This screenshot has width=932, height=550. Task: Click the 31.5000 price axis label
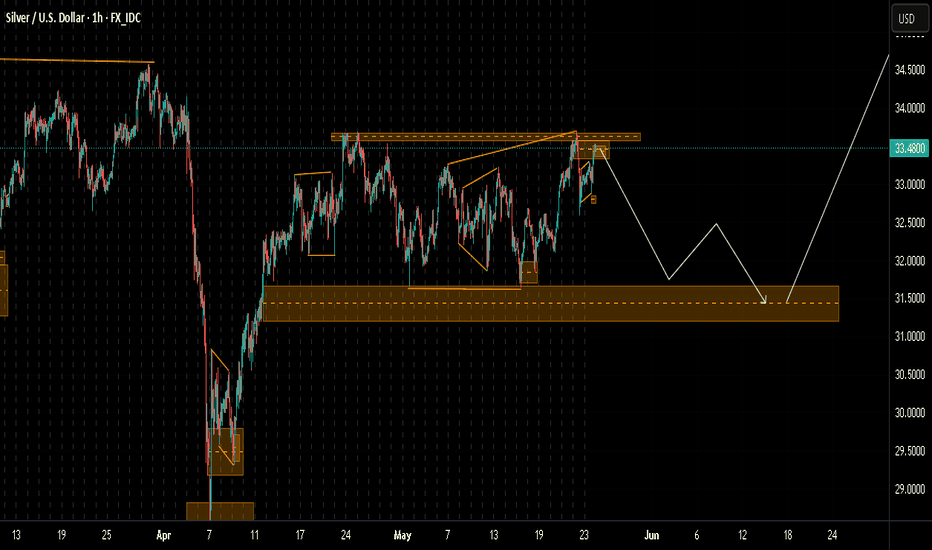click(909, 298)
